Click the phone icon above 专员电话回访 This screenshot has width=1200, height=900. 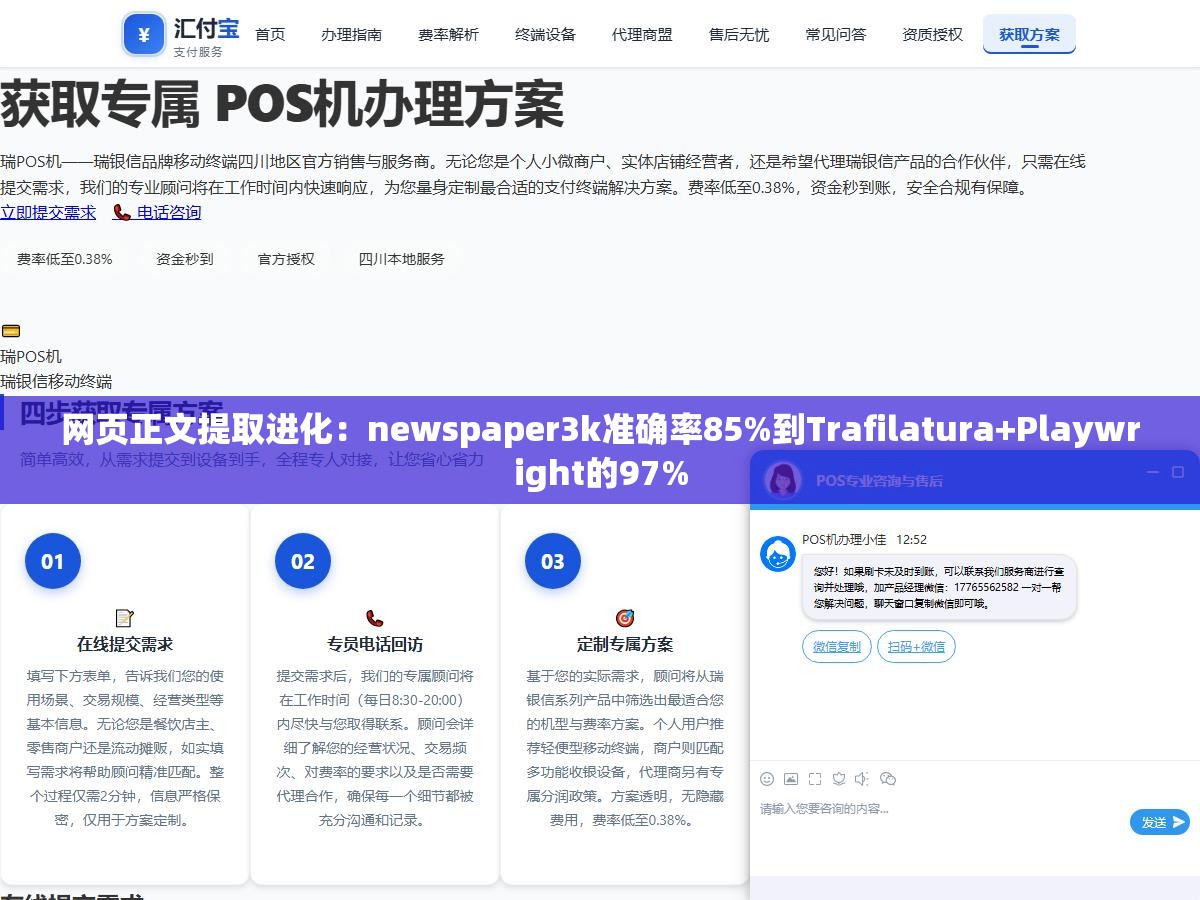(375, 618)
